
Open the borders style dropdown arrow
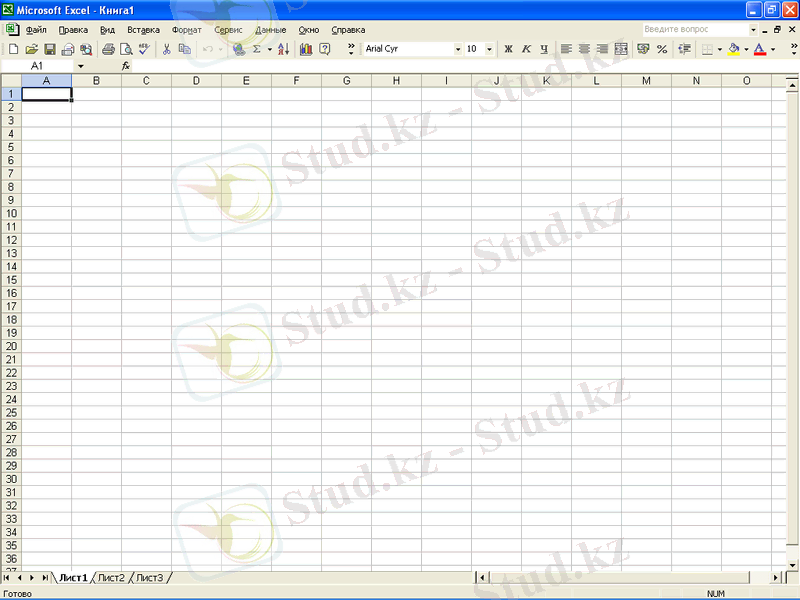(719, 49)
